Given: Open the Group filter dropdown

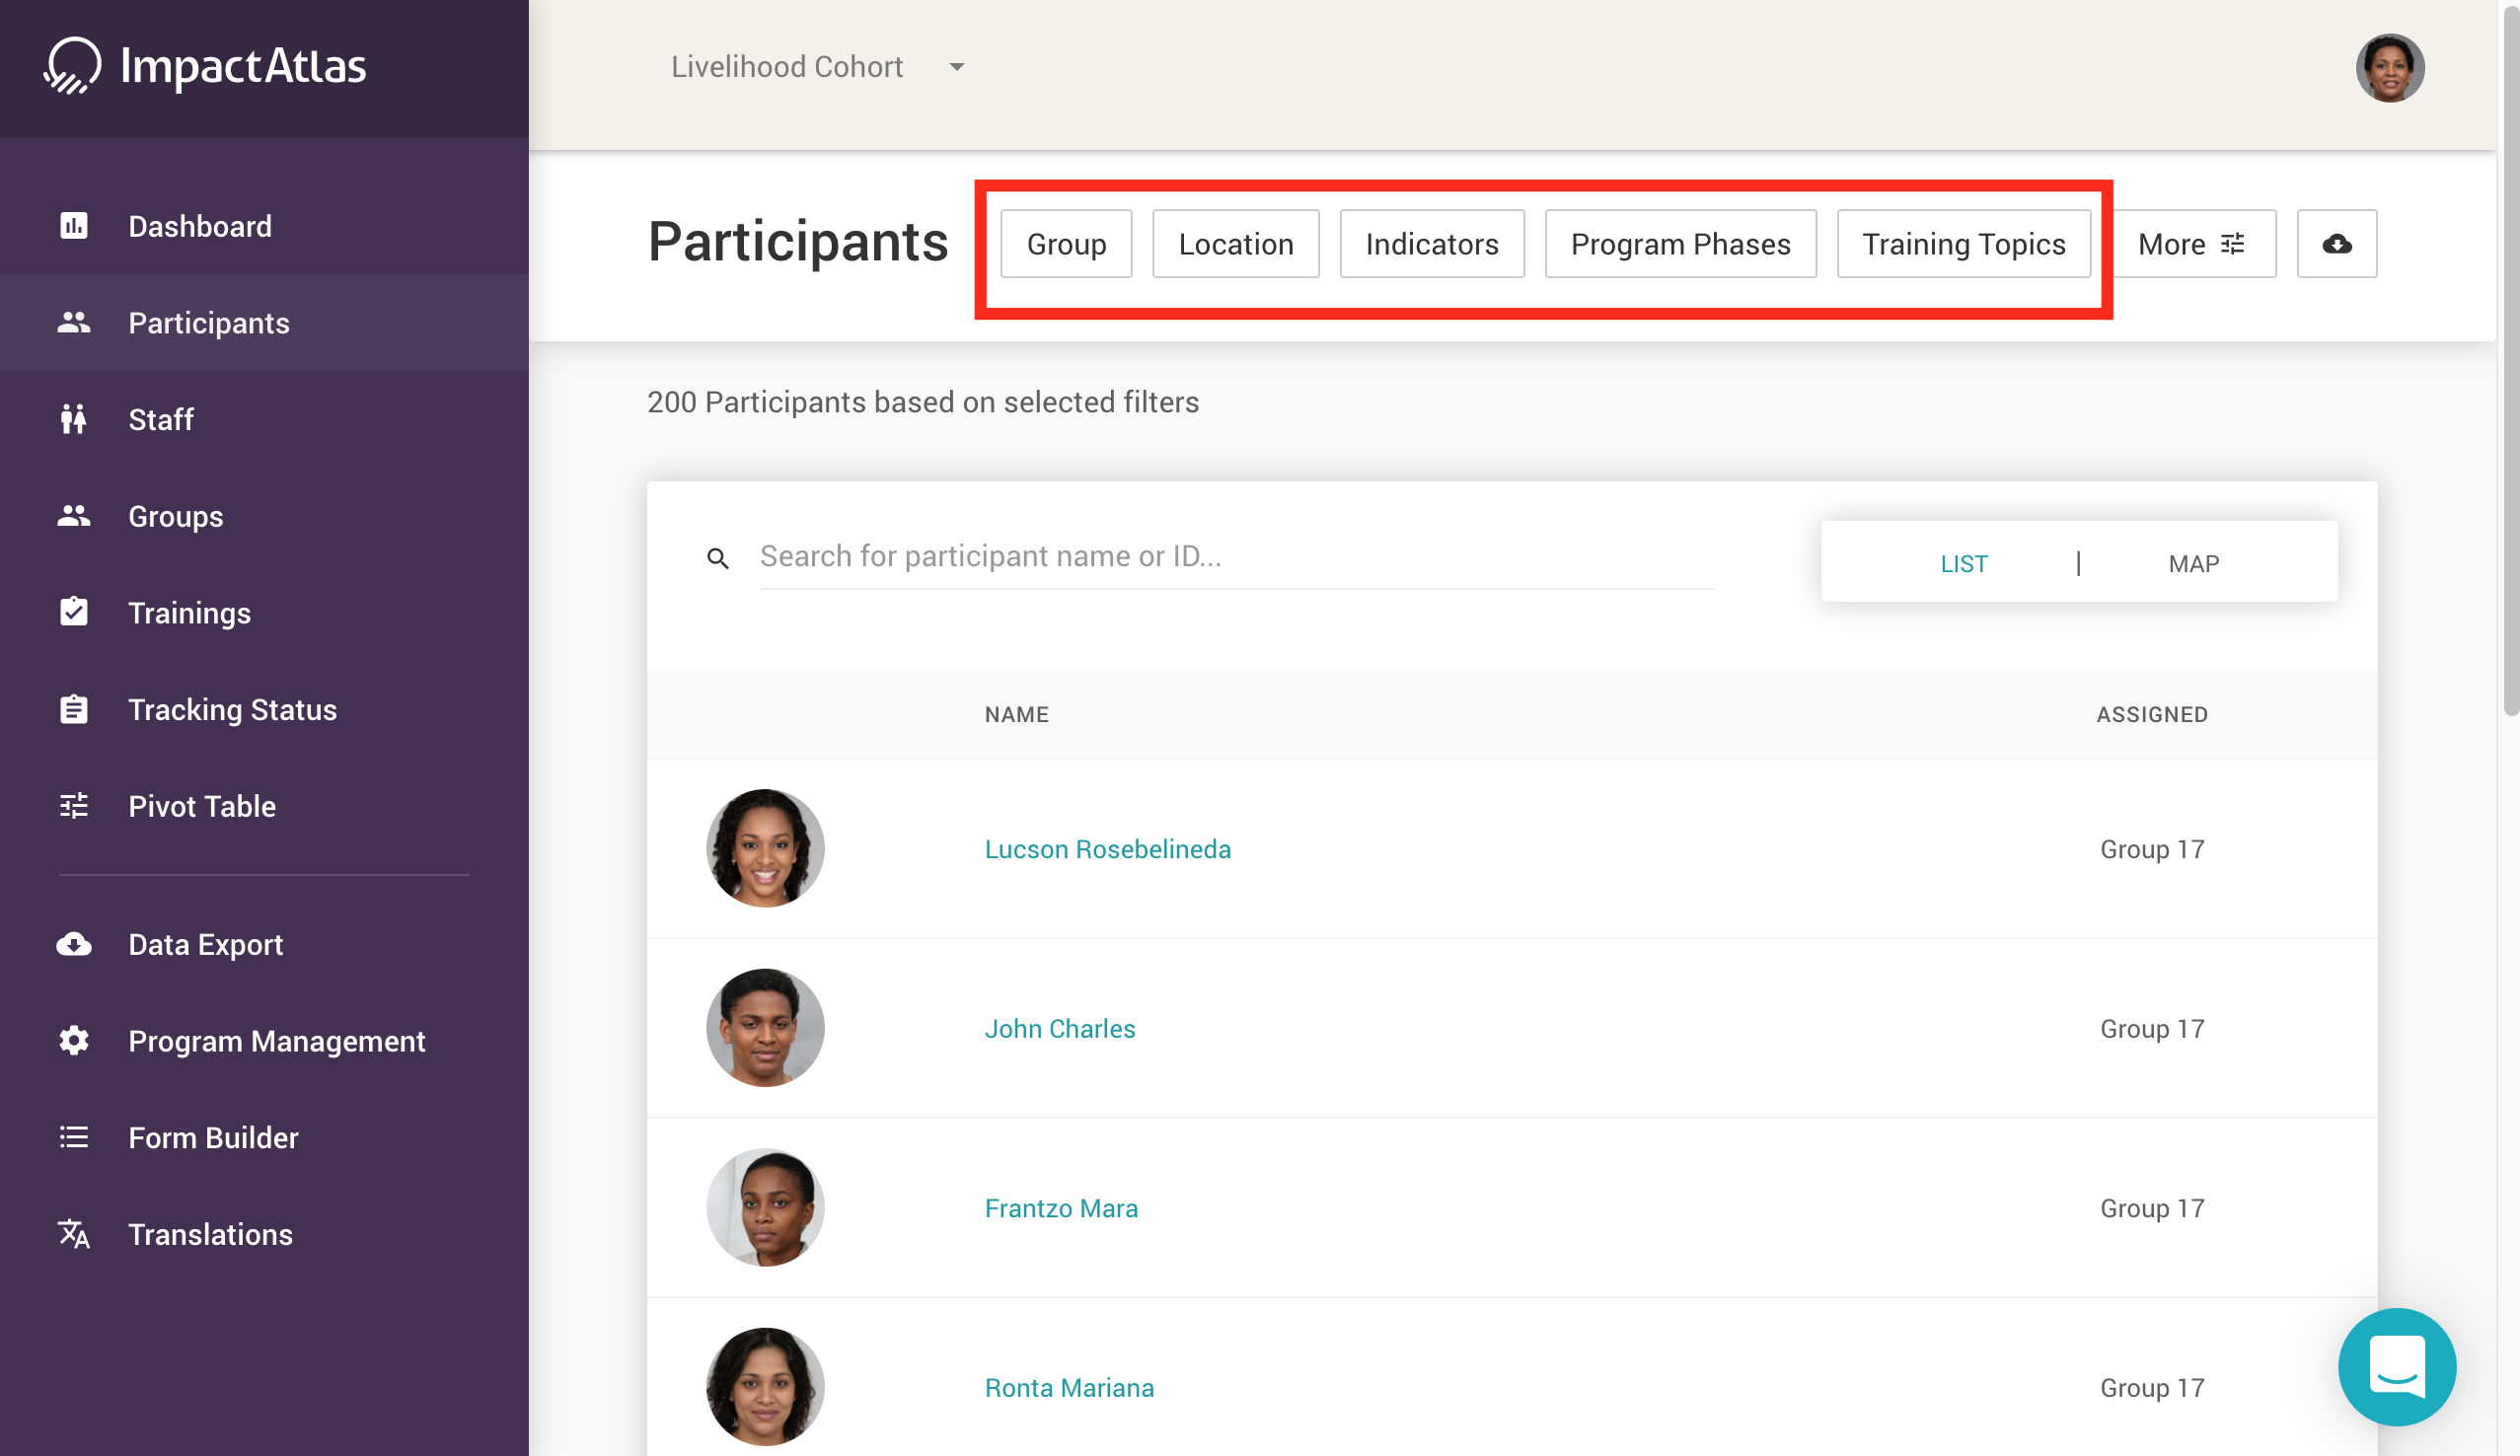Looking at the screenshot, I should [x=1066, y=244].
